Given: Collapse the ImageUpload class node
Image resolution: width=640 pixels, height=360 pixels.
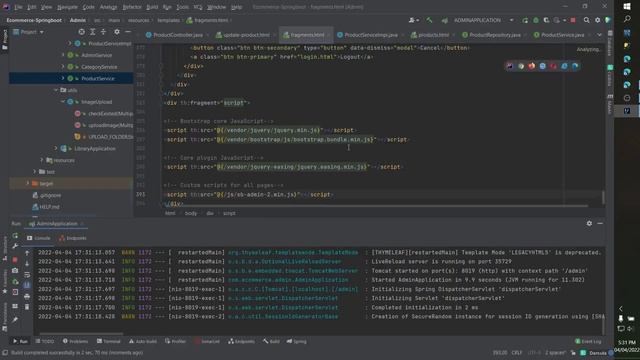Looking at the screenshot, I should (63, 102).
